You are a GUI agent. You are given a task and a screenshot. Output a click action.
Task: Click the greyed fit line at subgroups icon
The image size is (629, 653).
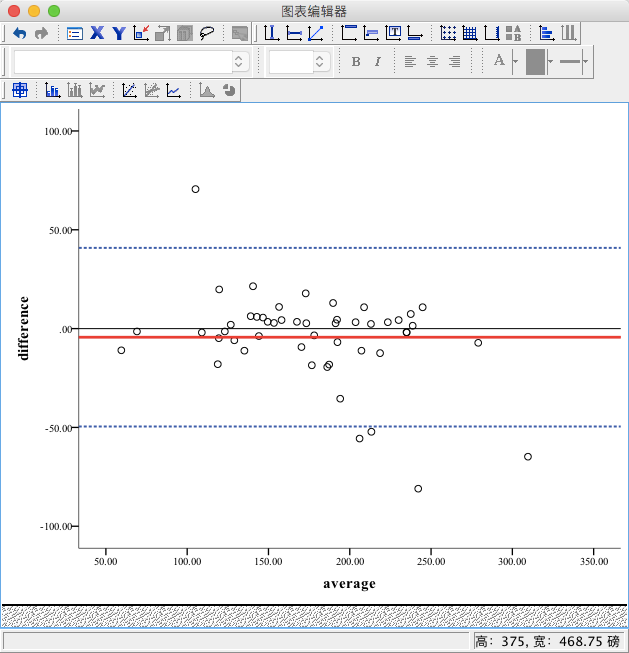[x=152, y=90]
